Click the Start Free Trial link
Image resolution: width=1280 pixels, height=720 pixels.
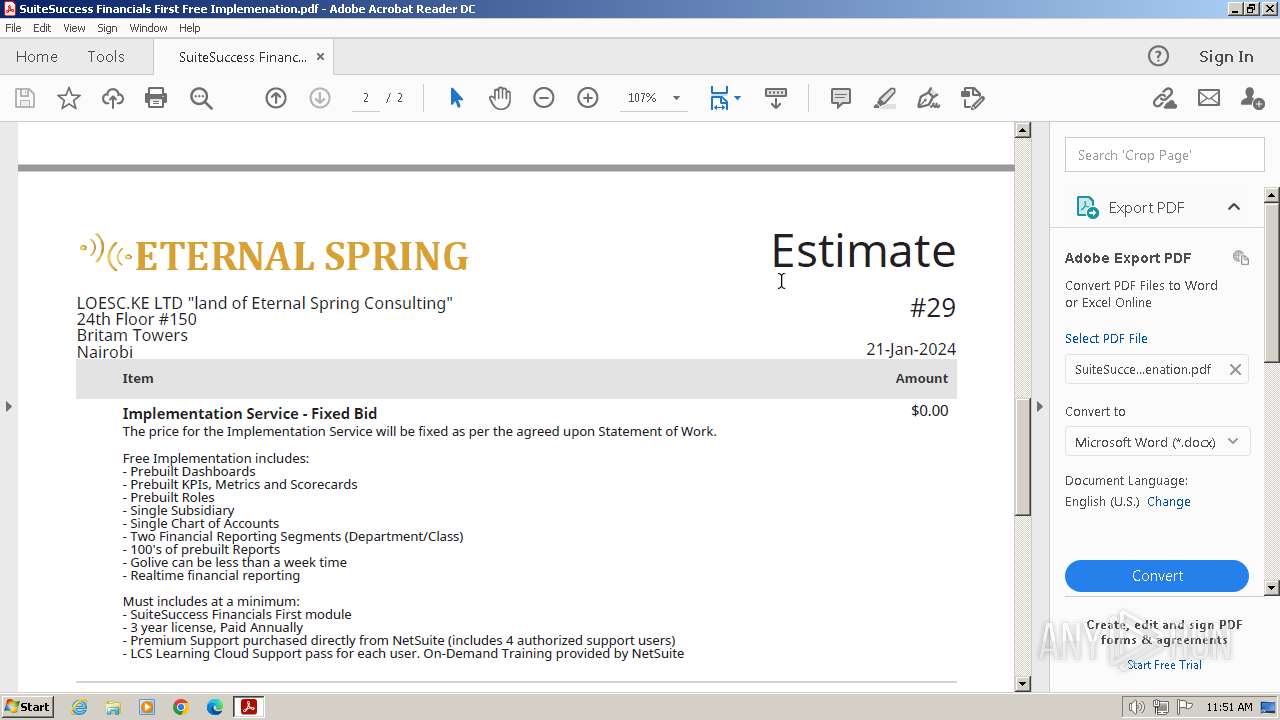tap(1164, 665)
